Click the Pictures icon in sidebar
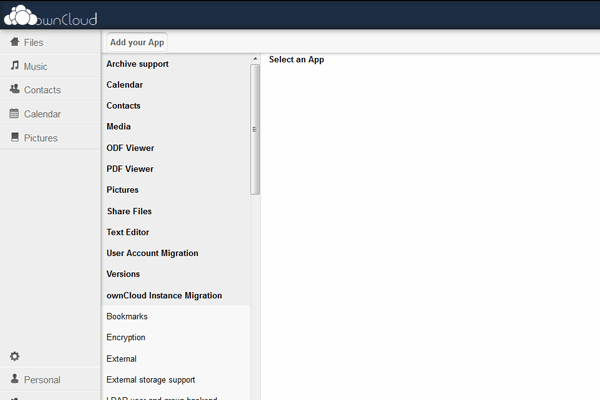This screenshot has width=600, height=400. tap(15, 138)
